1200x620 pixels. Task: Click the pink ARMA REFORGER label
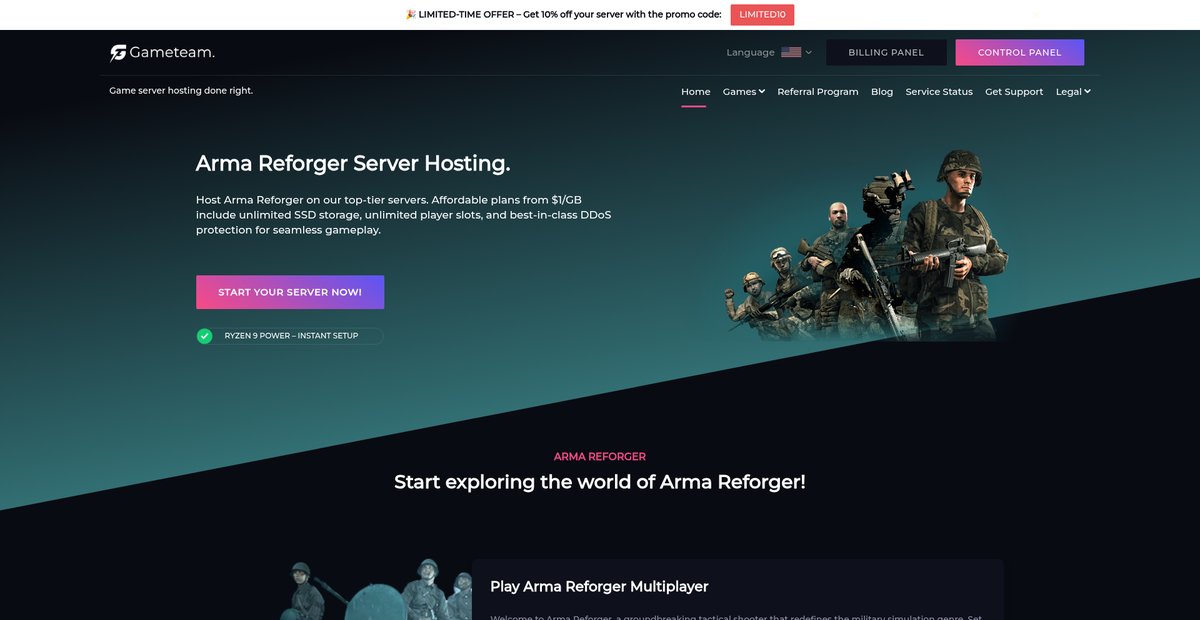tap(600, 456)
